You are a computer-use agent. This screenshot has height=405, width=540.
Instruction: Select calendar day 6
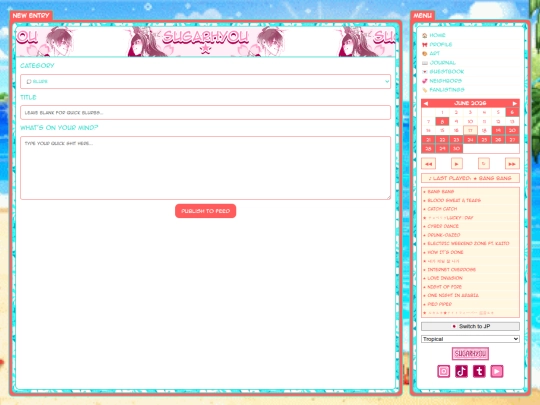click(x=512, y=112)
